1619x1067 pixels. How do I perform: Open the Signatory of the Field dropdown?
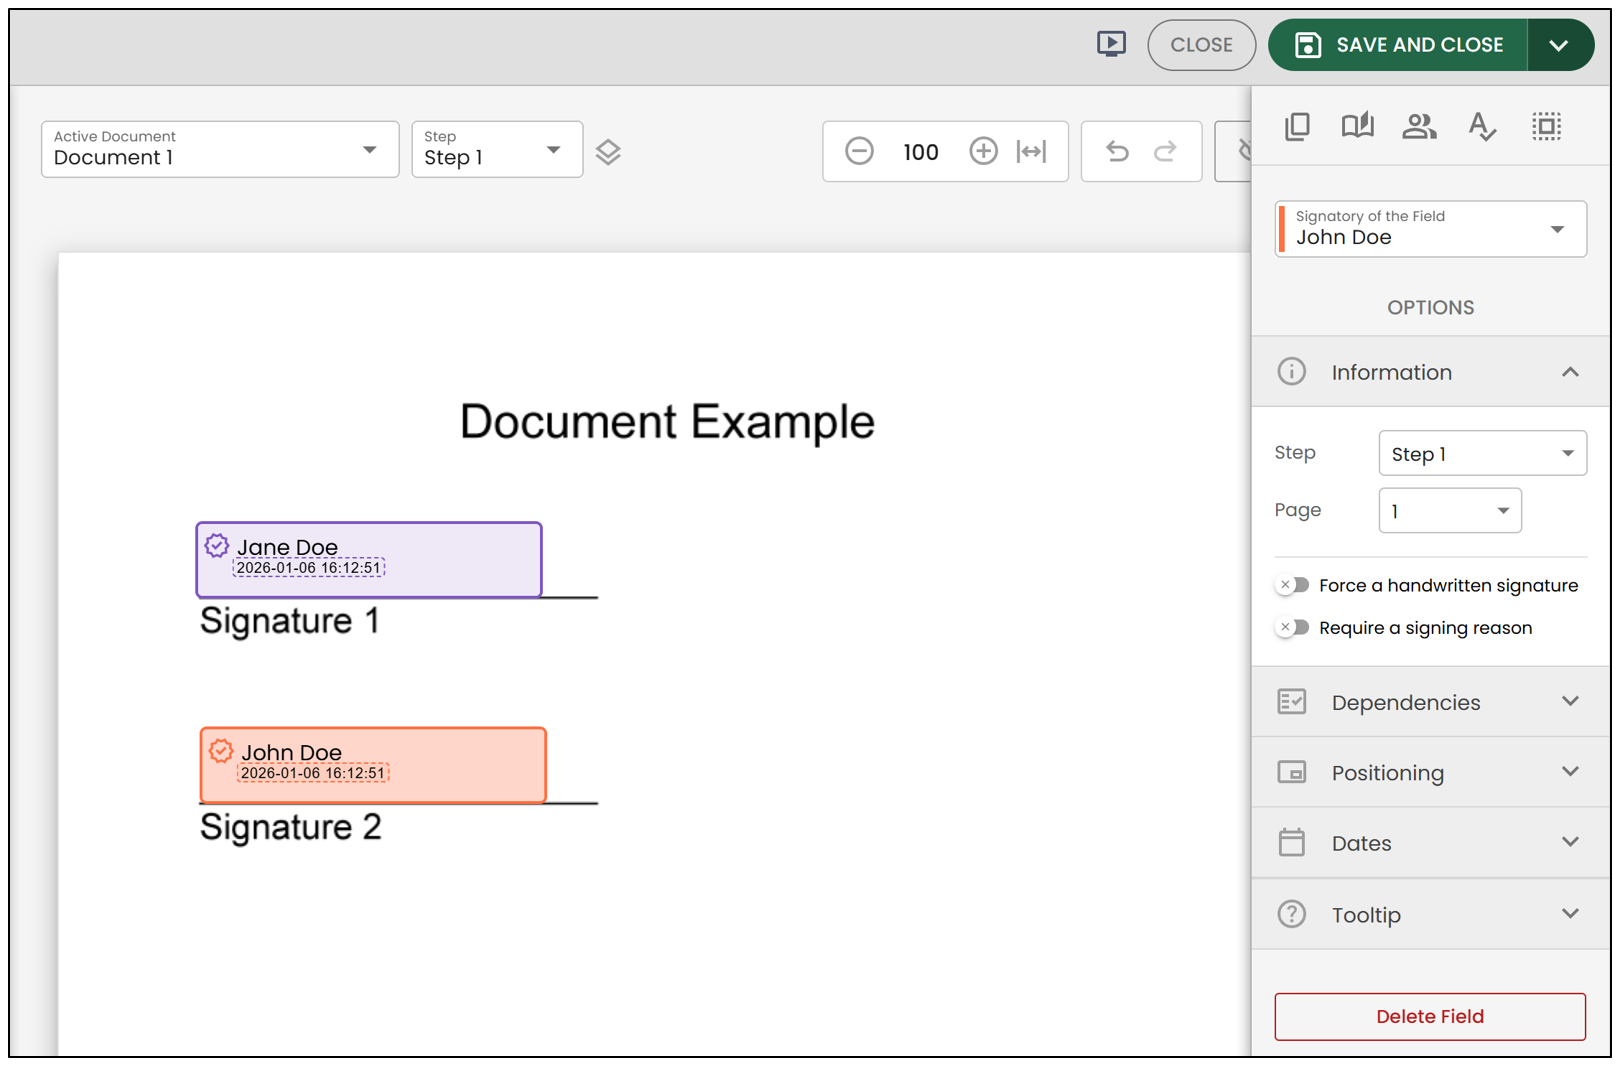pos(1430,229)
